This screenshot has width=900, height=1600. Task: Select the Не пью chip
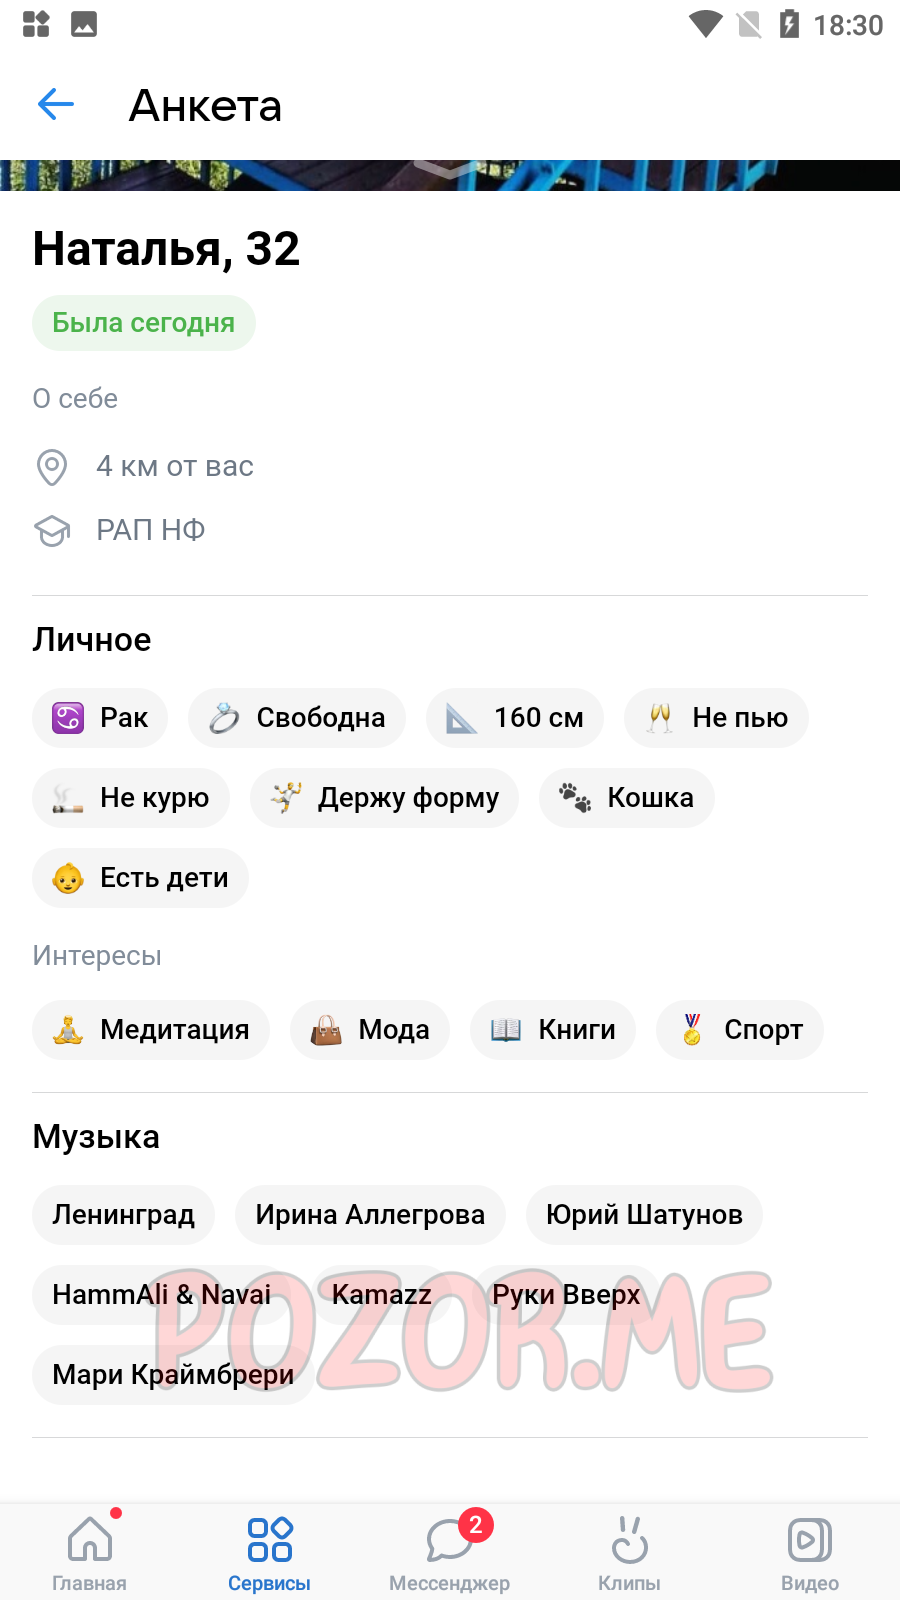(716, 718)
